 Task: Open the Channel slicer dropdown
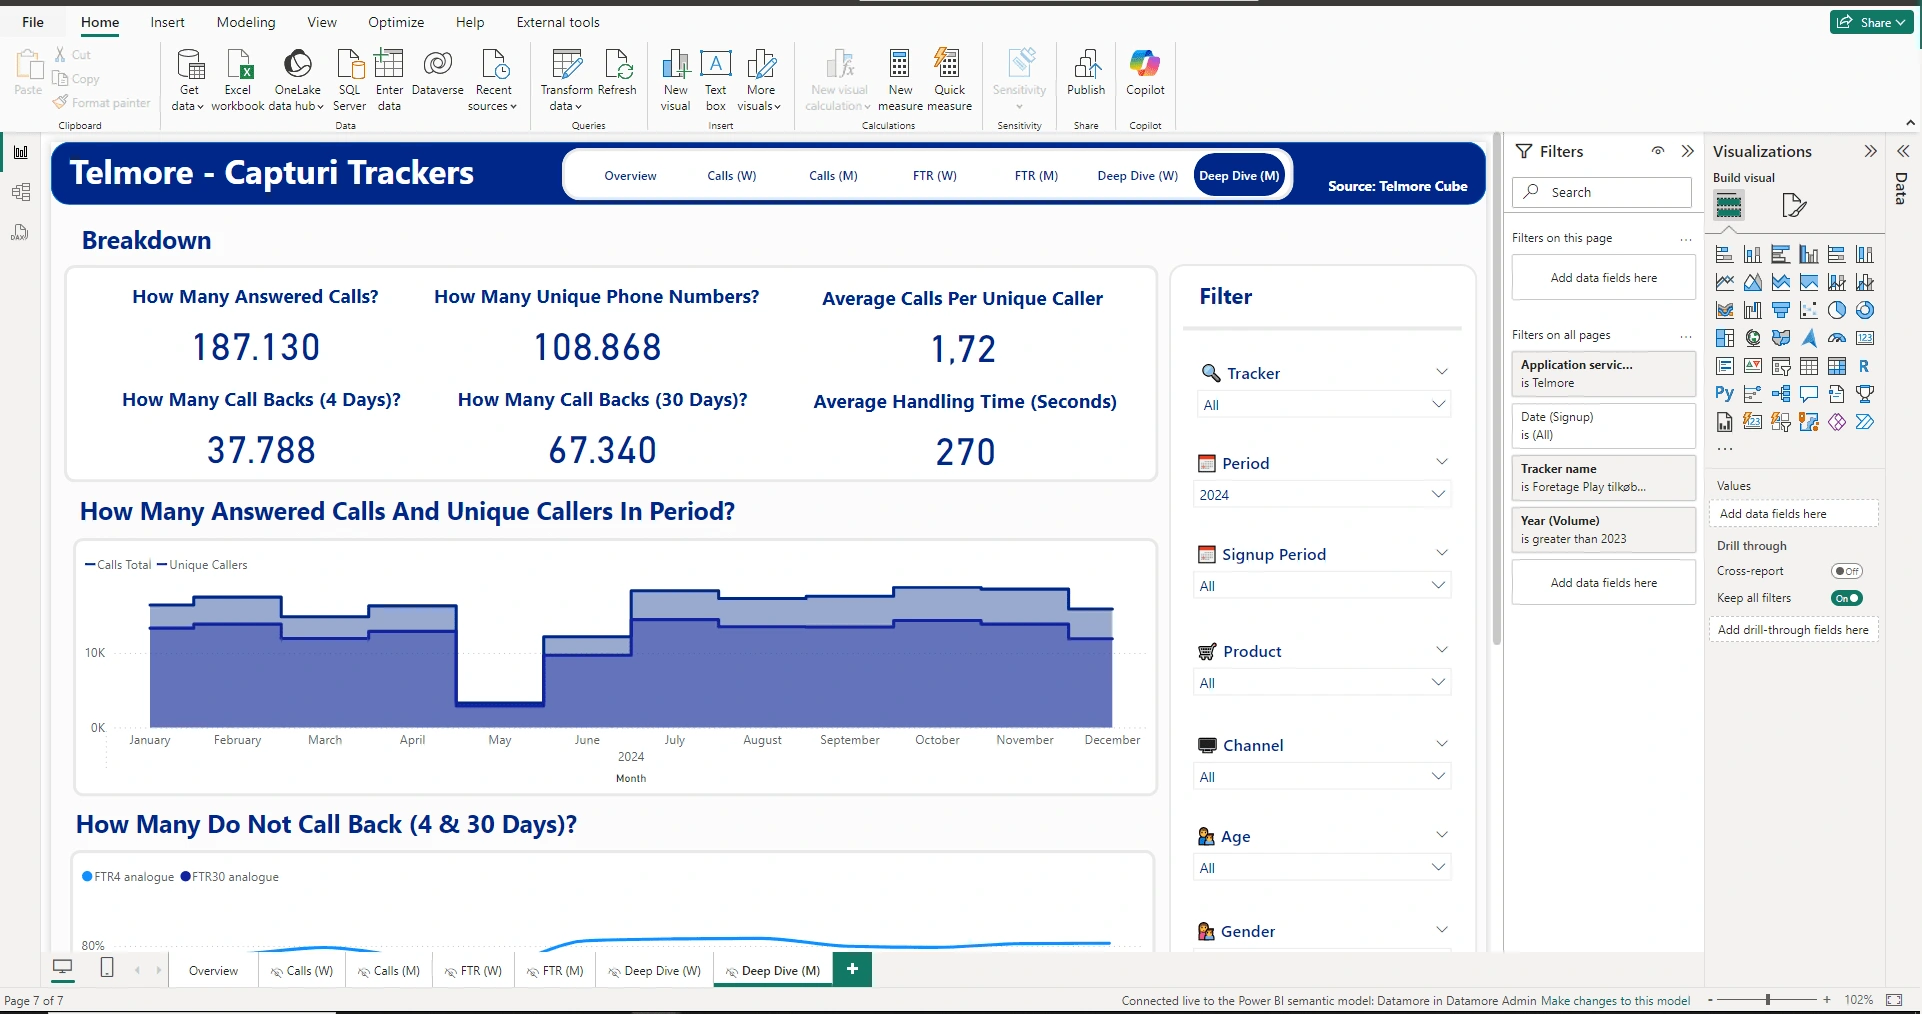click(x=1322, y=777)
